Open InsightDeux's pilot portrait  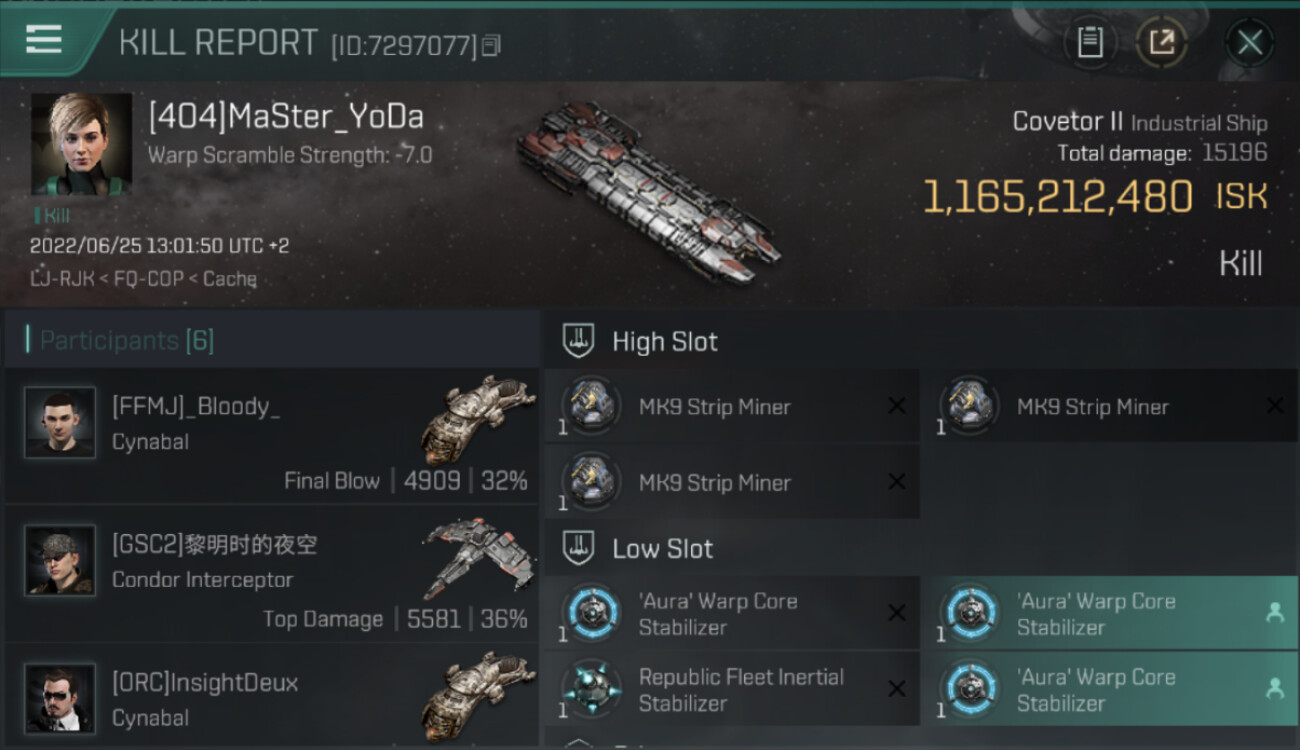[60, 698]
